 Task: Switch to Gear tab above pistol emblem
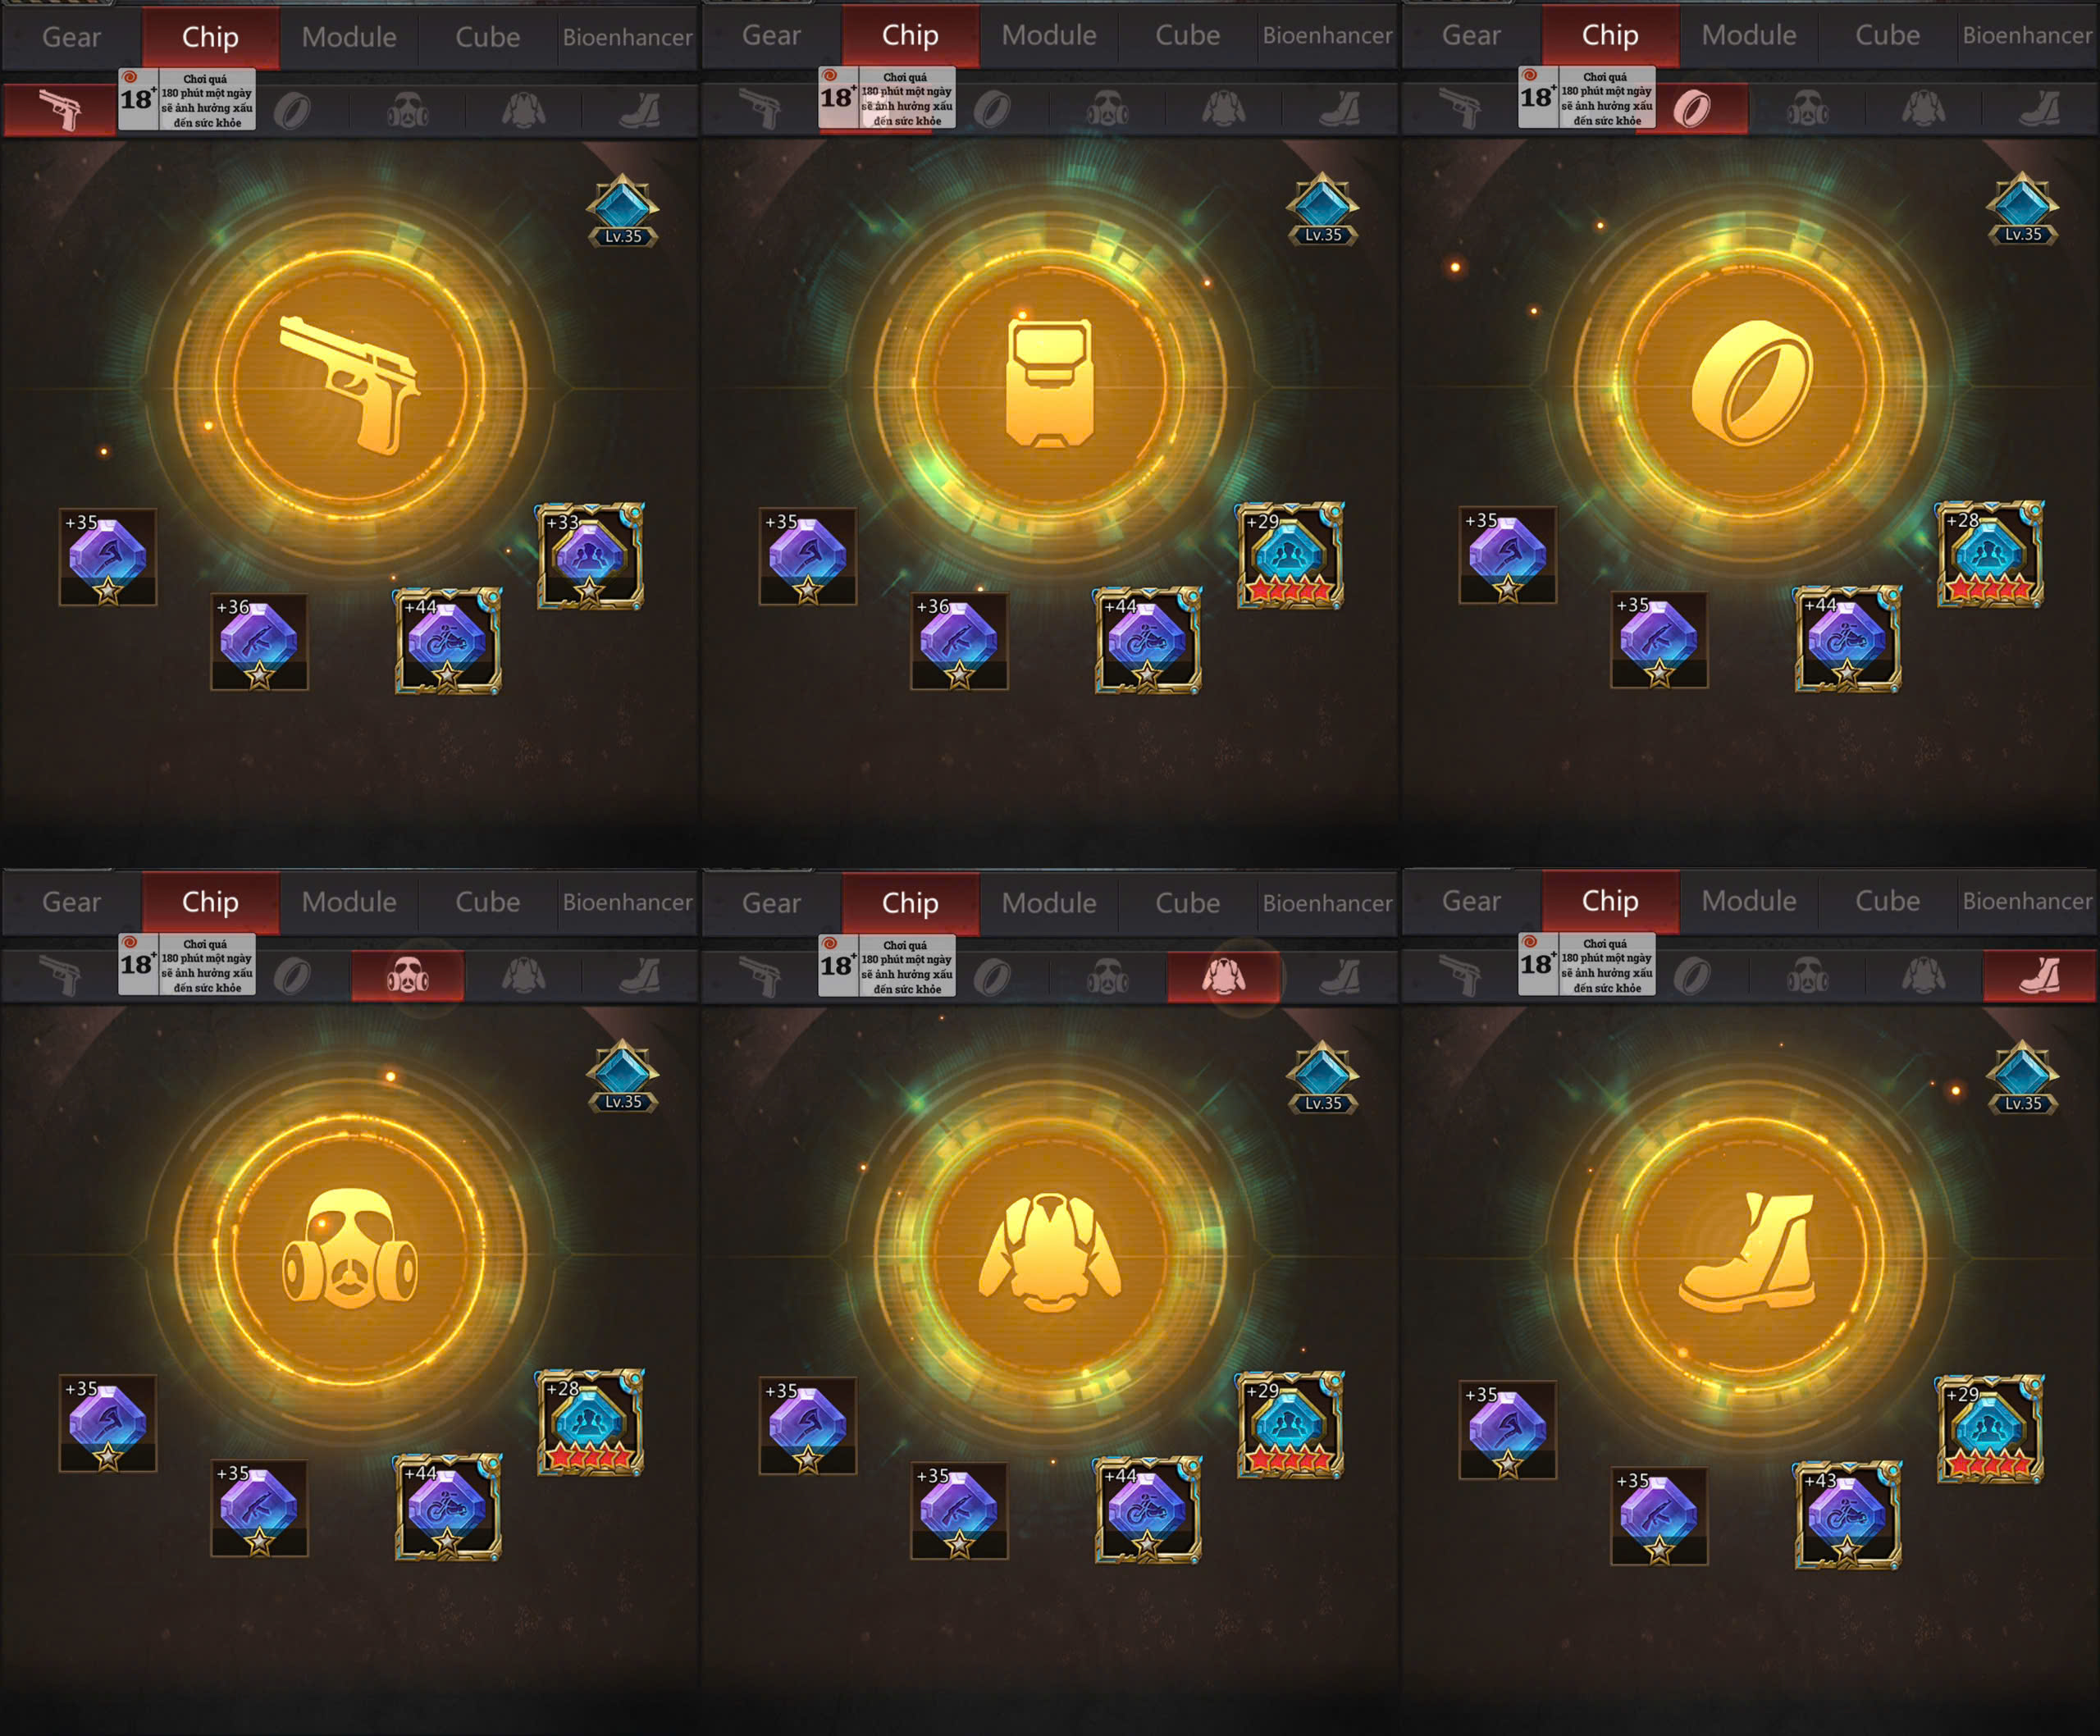coord(72,37)
